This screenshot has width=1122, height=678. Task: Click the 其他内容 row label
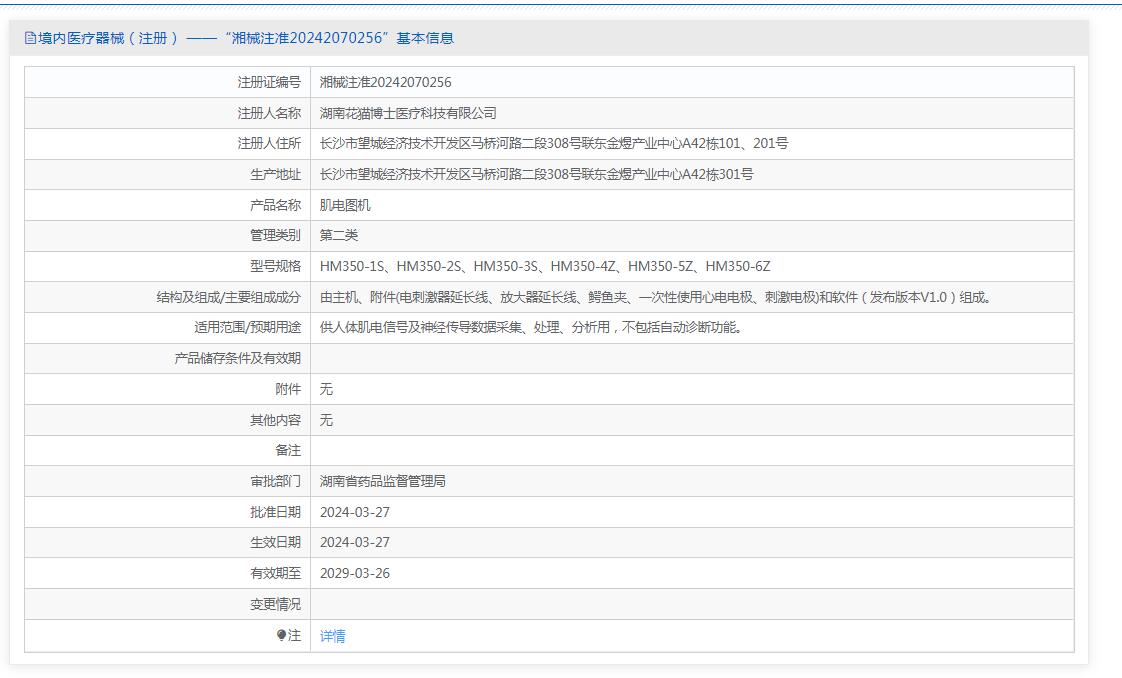[275, 420]
